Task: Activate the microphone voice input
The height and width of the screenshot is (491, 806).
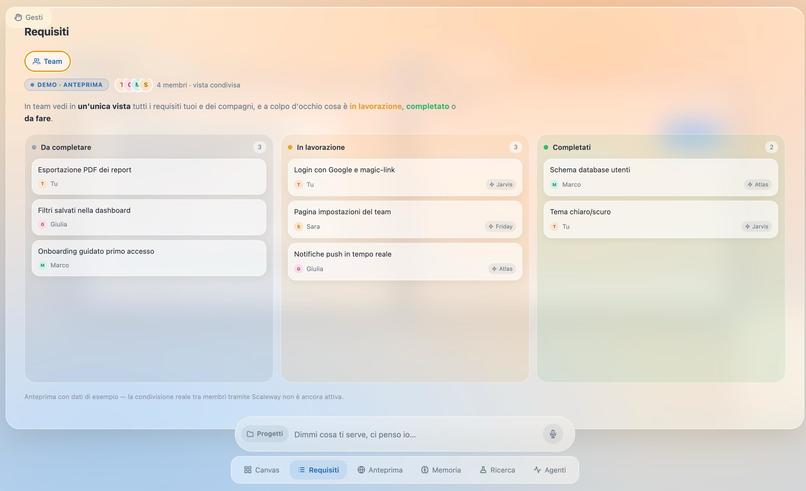Action: tap(553, 434)
